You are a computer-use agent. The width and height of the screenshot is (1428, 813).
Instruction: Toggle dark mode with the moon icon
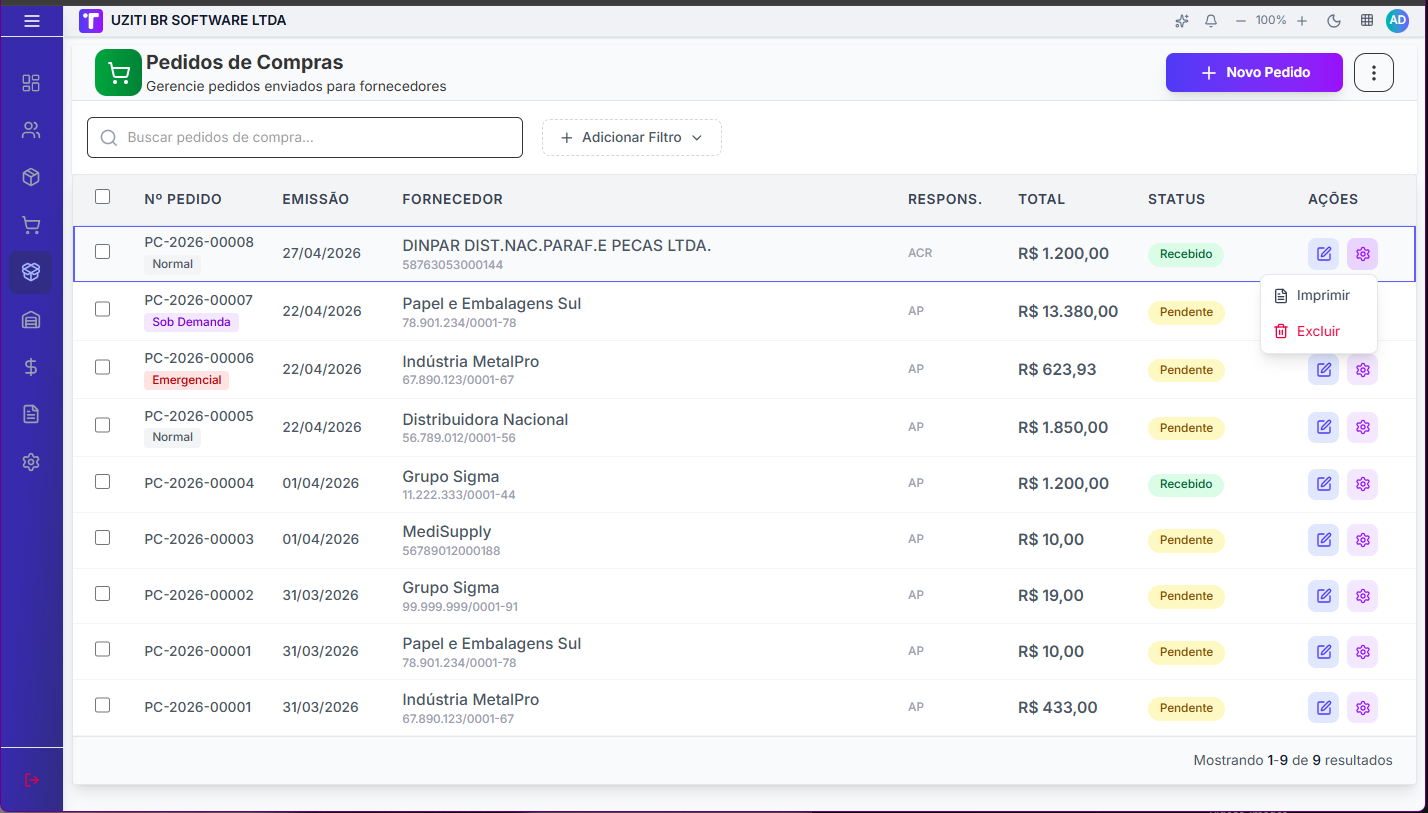[x=1334, y=20]
